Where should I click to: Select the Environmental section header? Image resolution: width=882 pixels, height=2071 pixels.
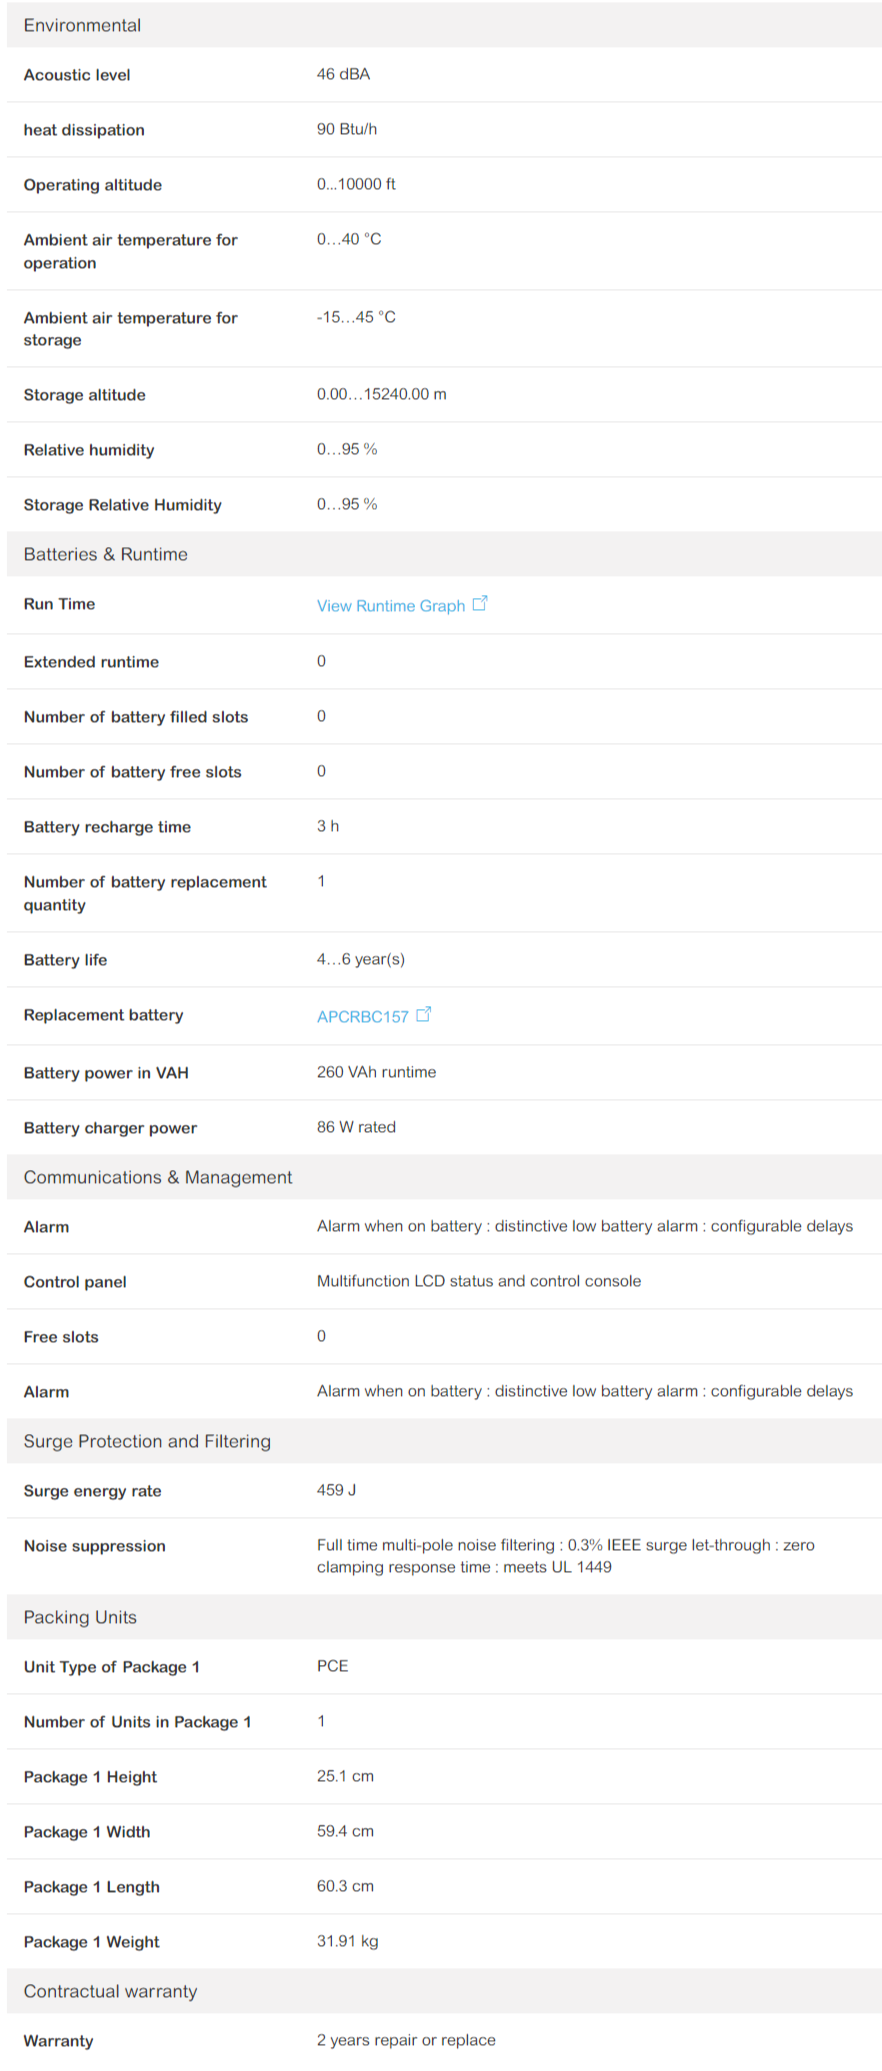pos(444,25)
